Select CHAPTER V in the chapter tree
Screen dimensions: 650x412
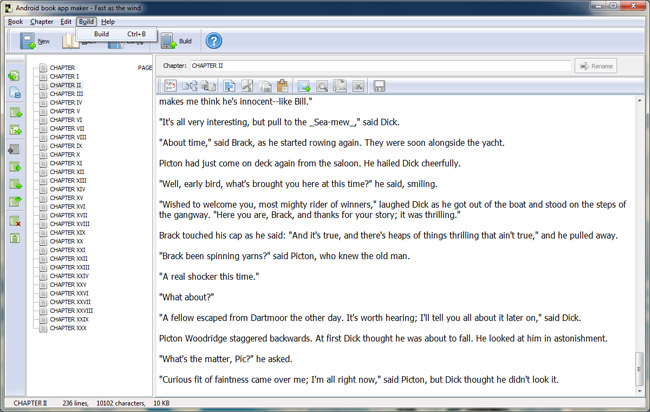pos(65,111)
